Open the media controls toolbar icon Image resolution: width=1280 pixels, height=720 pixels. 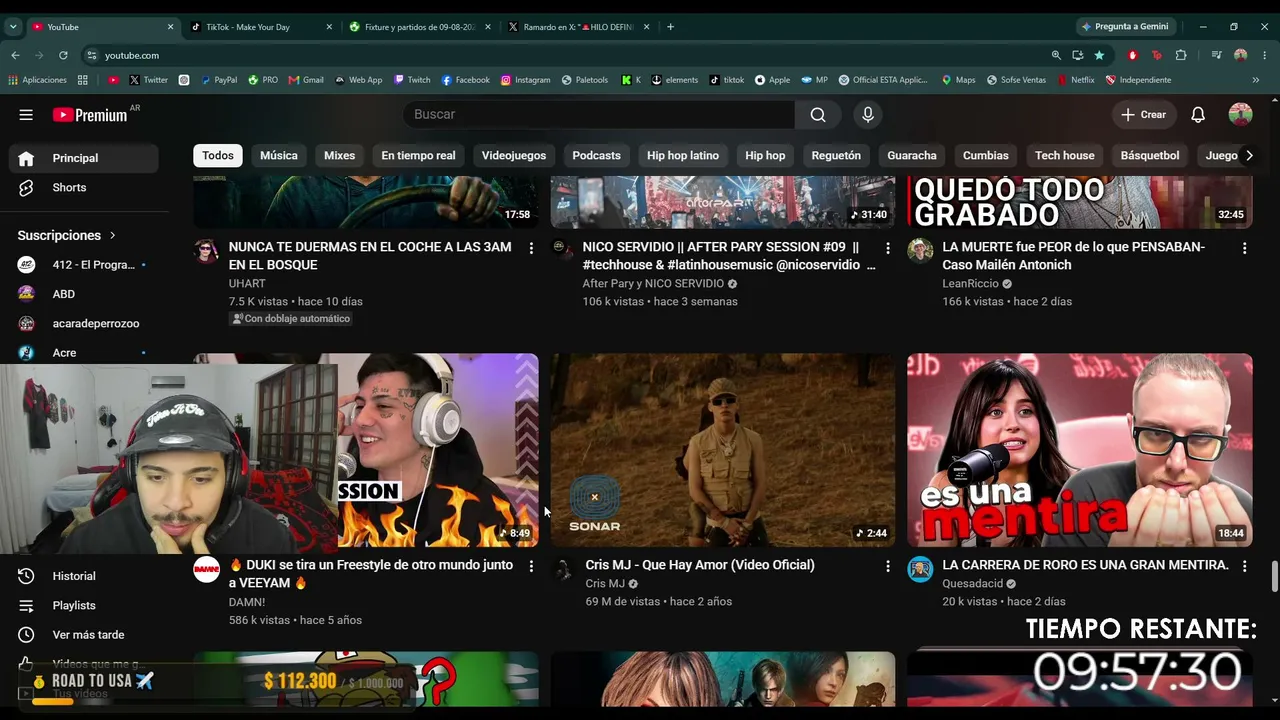[x=1216, y=55]
